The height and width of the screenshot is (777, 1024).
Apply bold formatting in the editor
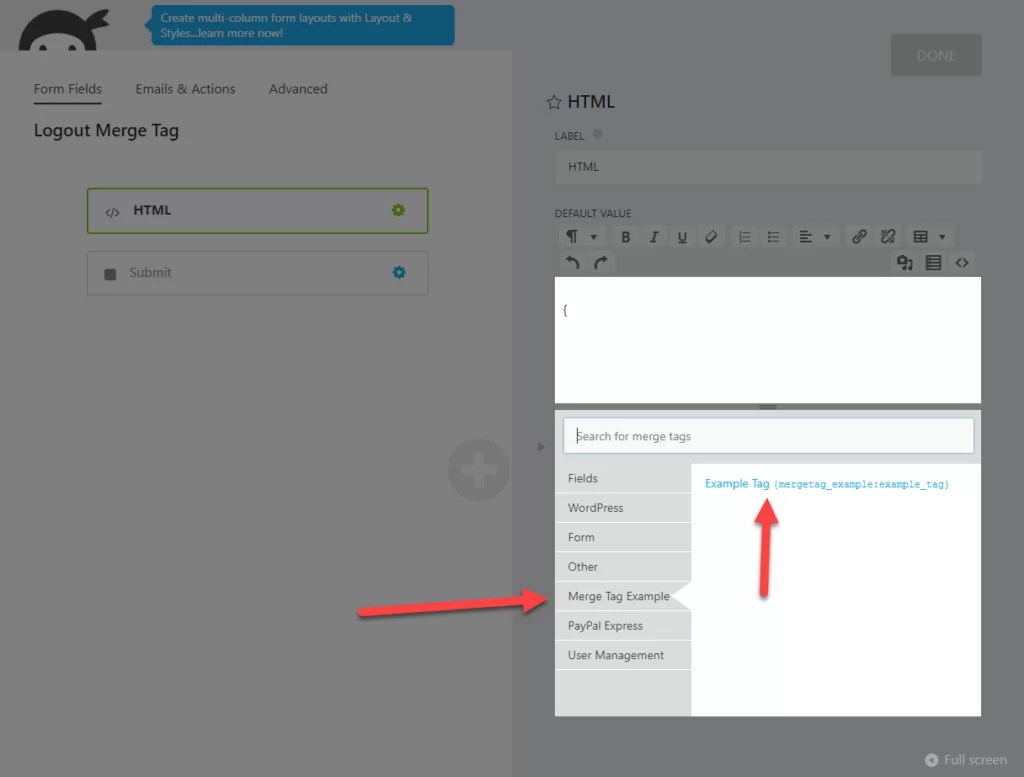tap(625, 236)
